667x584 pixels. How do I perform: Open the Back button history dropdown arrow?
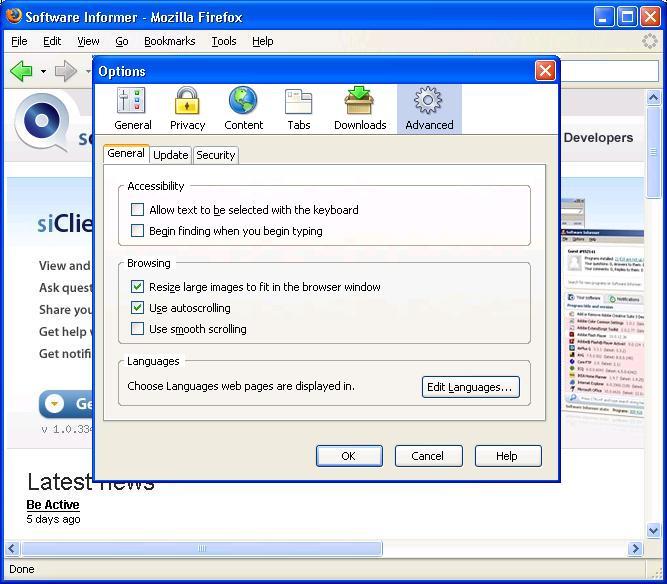[43, 71]
